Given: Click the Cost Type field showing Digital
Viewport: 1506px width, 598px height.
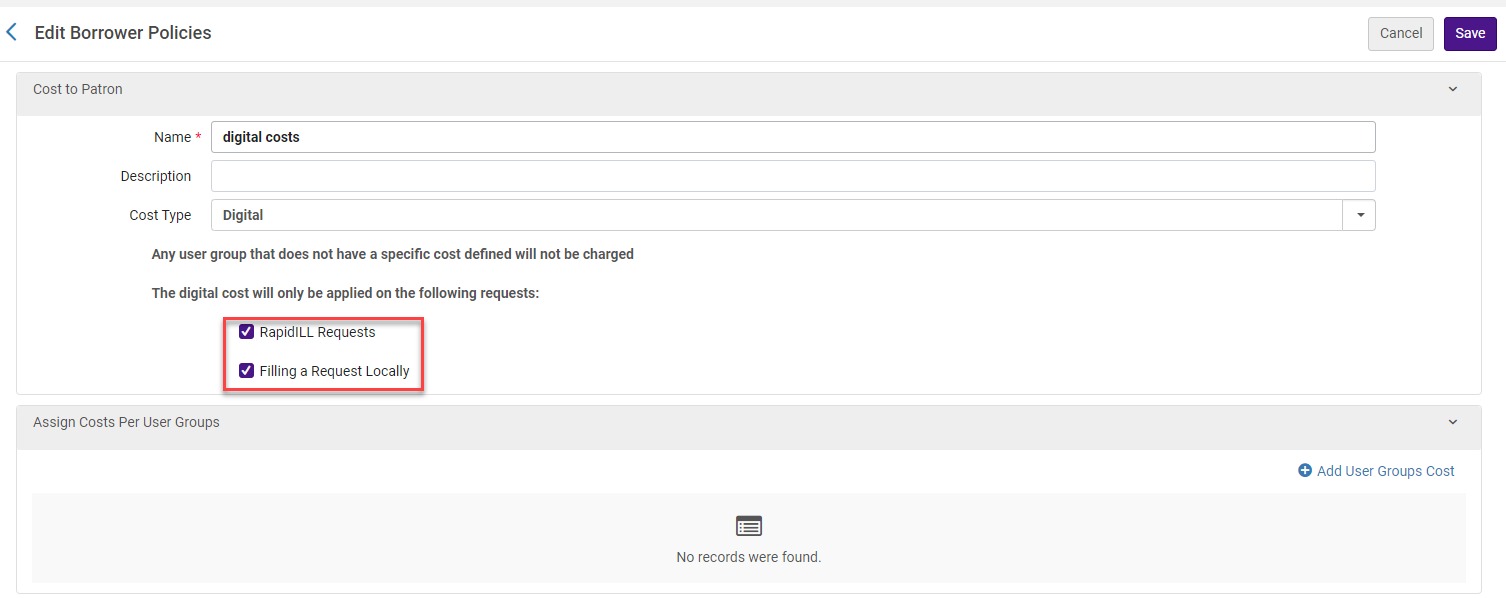Looking at the screenshot, I should pyautogui.click(x=776, y=215).
